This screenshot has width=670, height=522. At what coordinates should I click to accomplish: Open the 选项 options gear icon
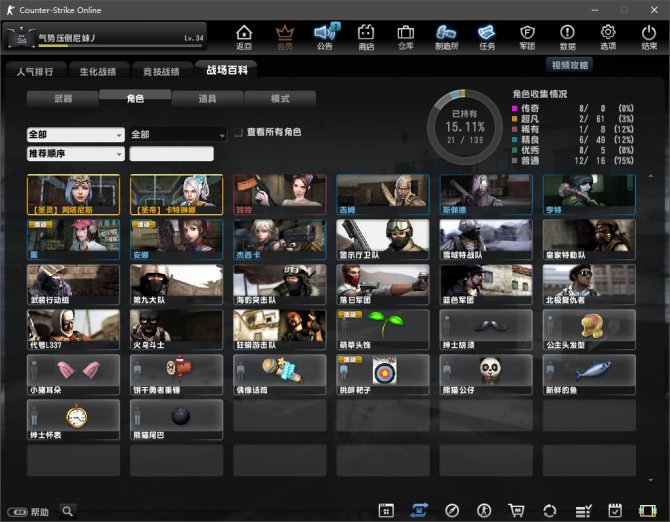pos(608,37)
